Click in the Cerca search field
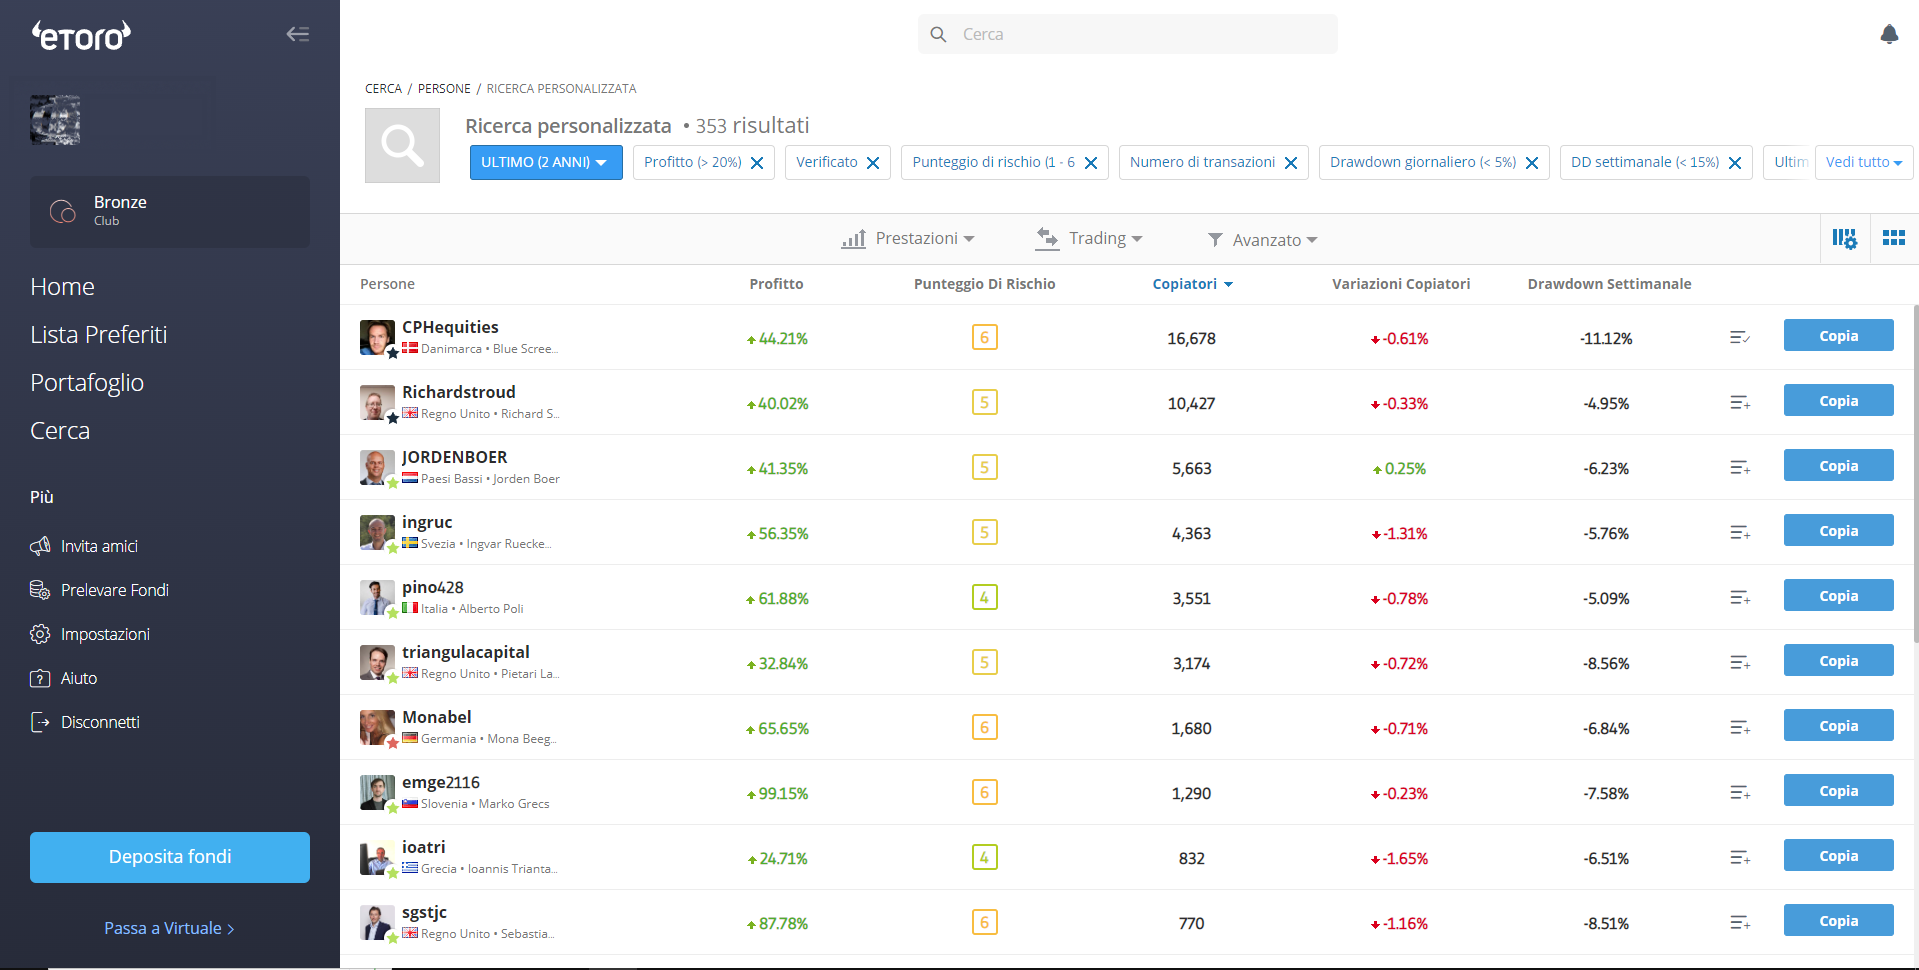The image size is (1919, 970). click(x=1128, y=34)
